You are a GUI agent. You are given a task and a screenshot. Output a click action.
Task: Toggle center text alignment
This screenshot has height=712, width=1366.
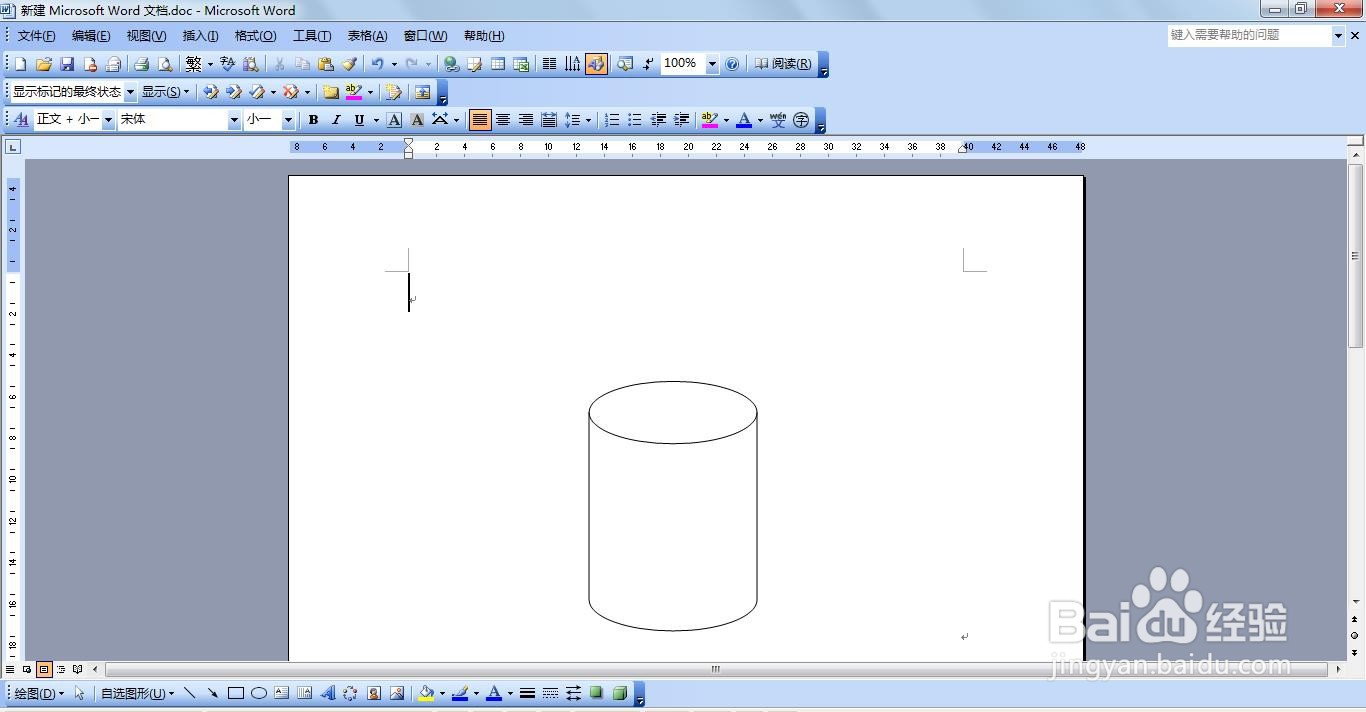(503, 120)
